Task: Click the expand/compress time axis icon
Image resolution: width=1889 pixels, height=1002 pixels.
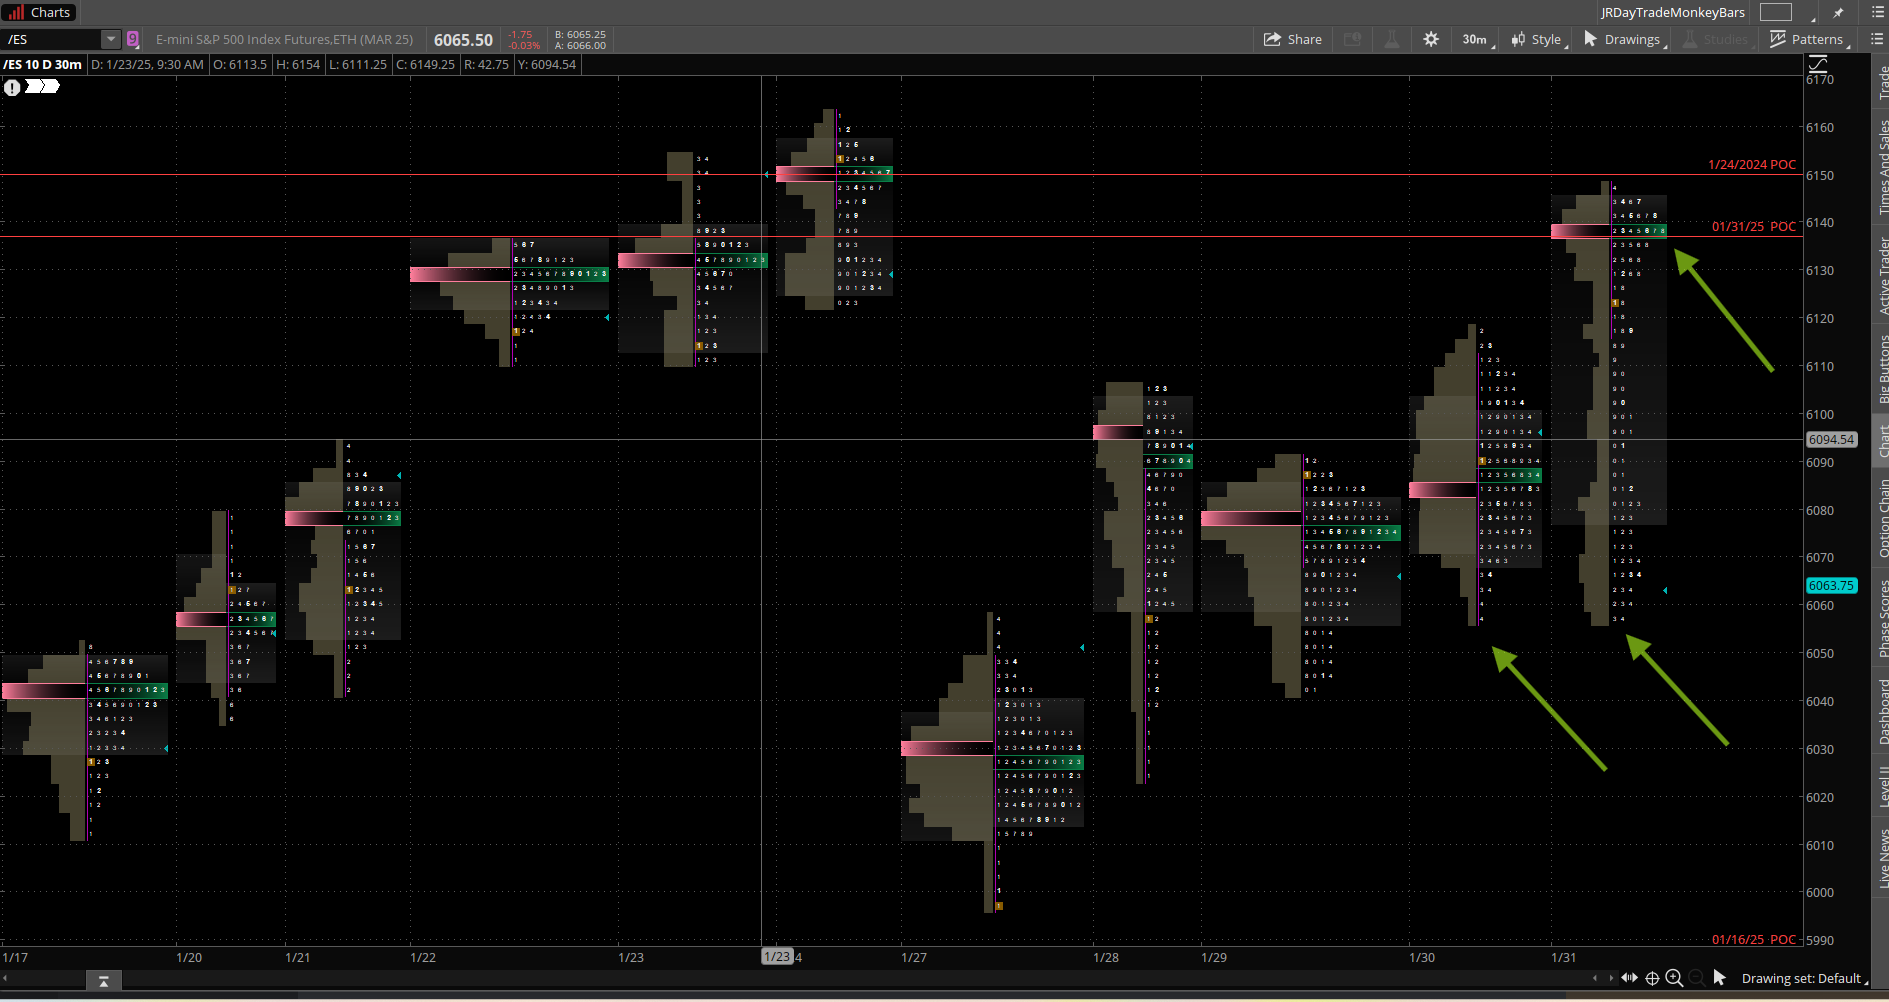Action: pyautogui.click(x=1630, y=978)
